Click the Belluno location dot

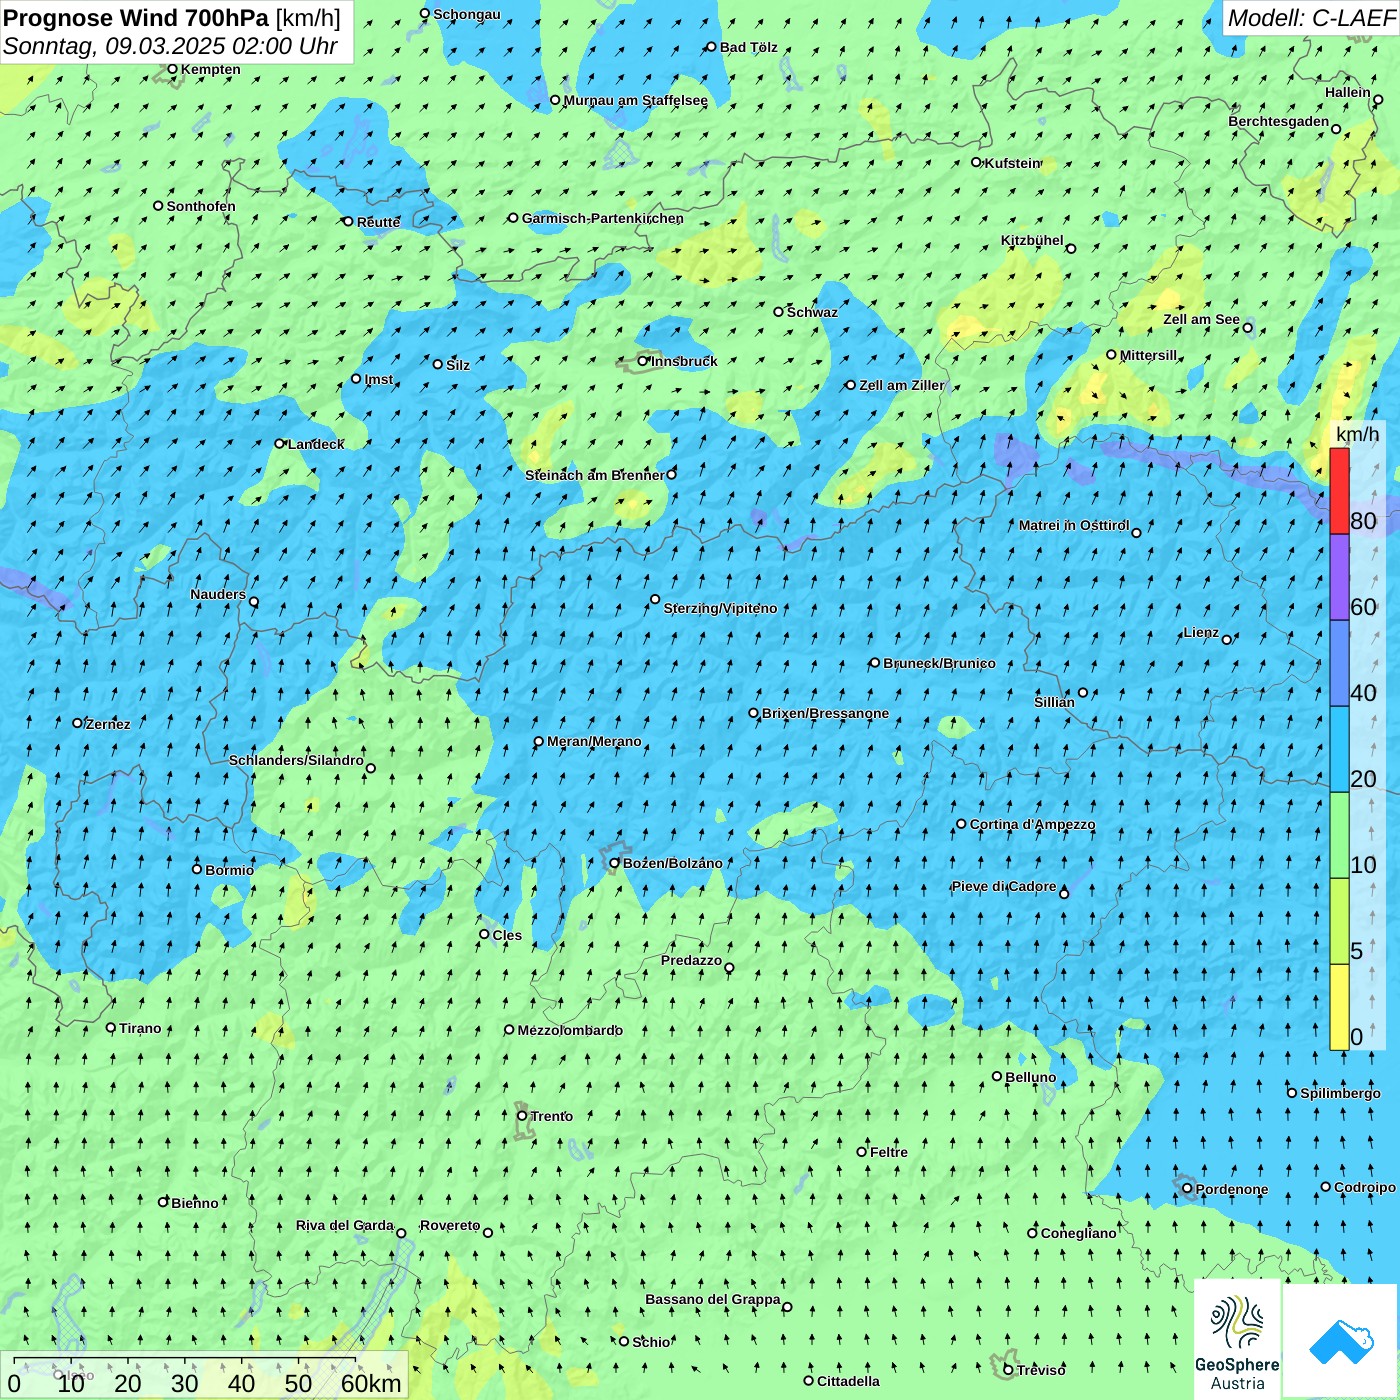pyautogui.click(x=996, y=1077)
